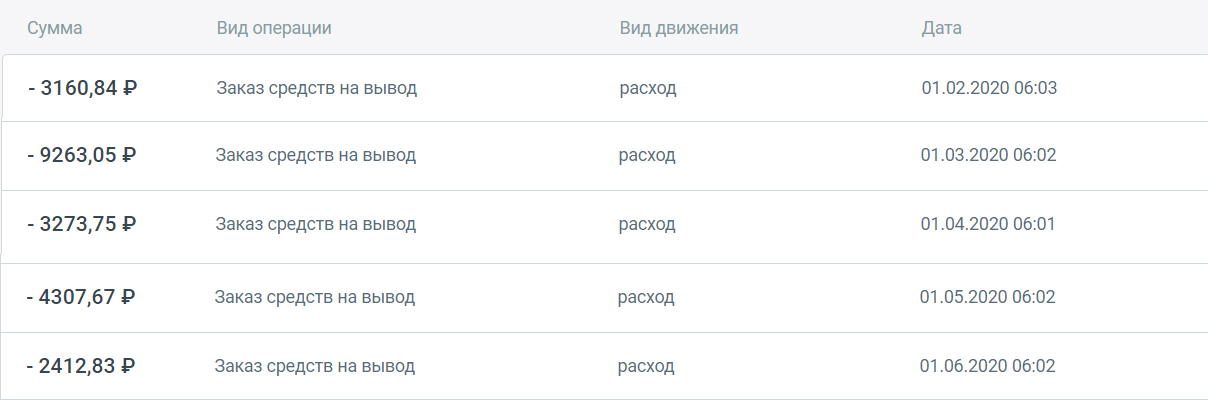
Task: Select the -3160,84 ₽ amount
Action: point(83,88)
